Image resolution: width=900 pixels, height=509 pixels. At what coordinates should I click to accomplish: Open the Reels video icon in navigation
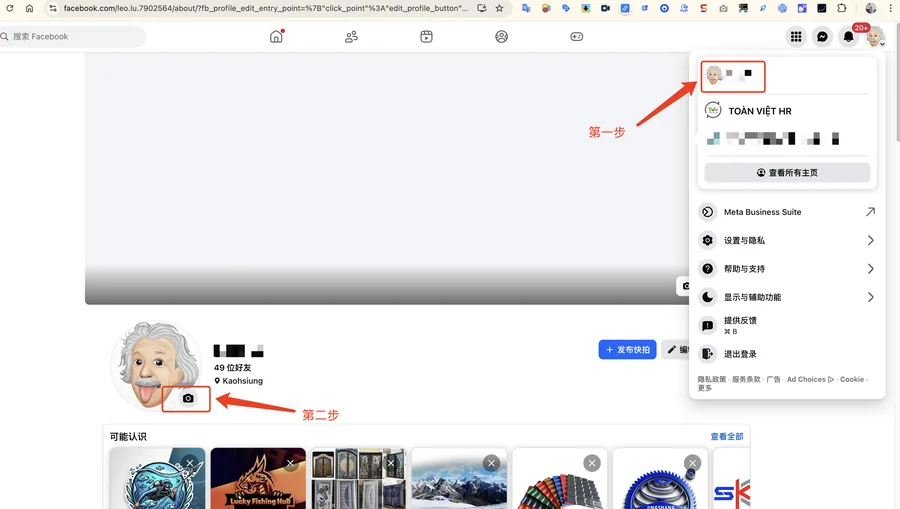426,37
